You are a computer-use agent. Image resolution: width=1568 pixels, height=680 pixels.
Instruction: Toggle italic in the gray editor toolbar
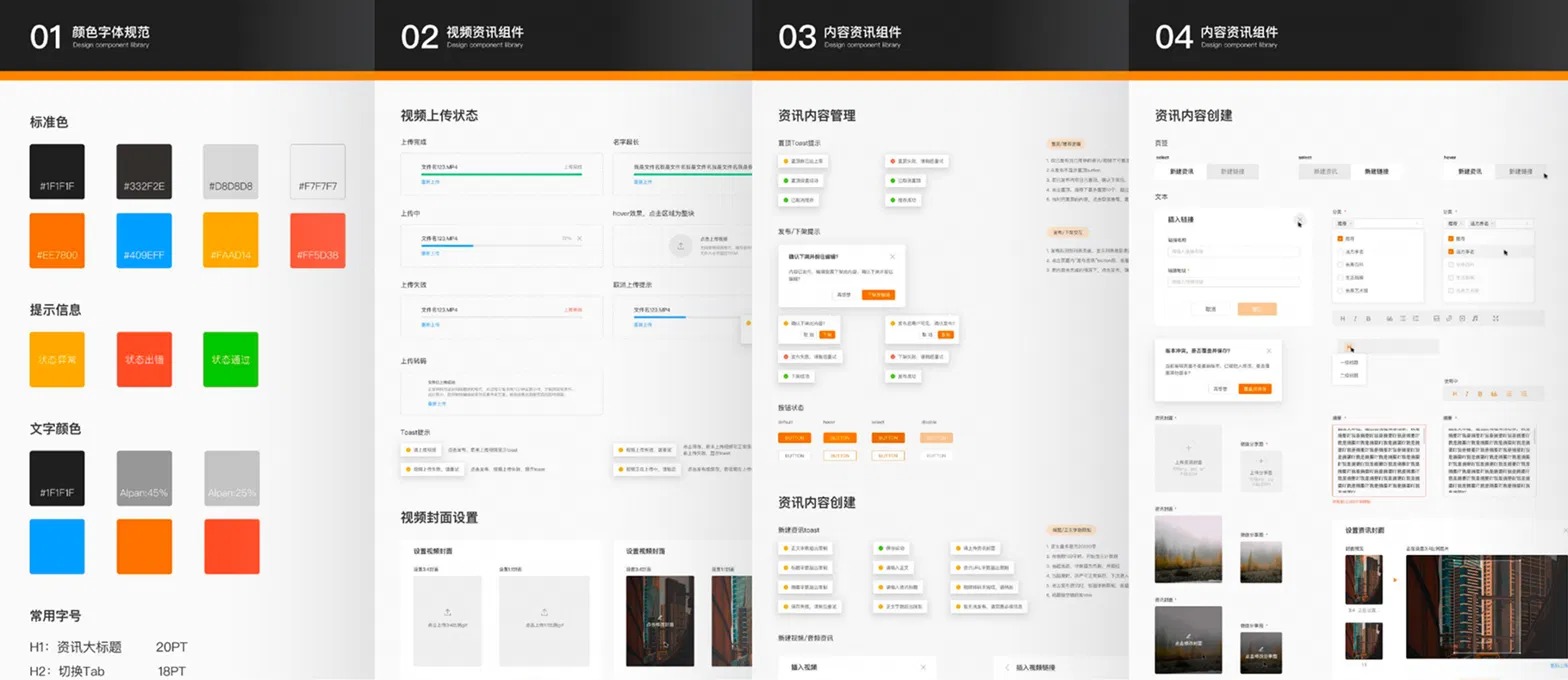pos(1355,318)
